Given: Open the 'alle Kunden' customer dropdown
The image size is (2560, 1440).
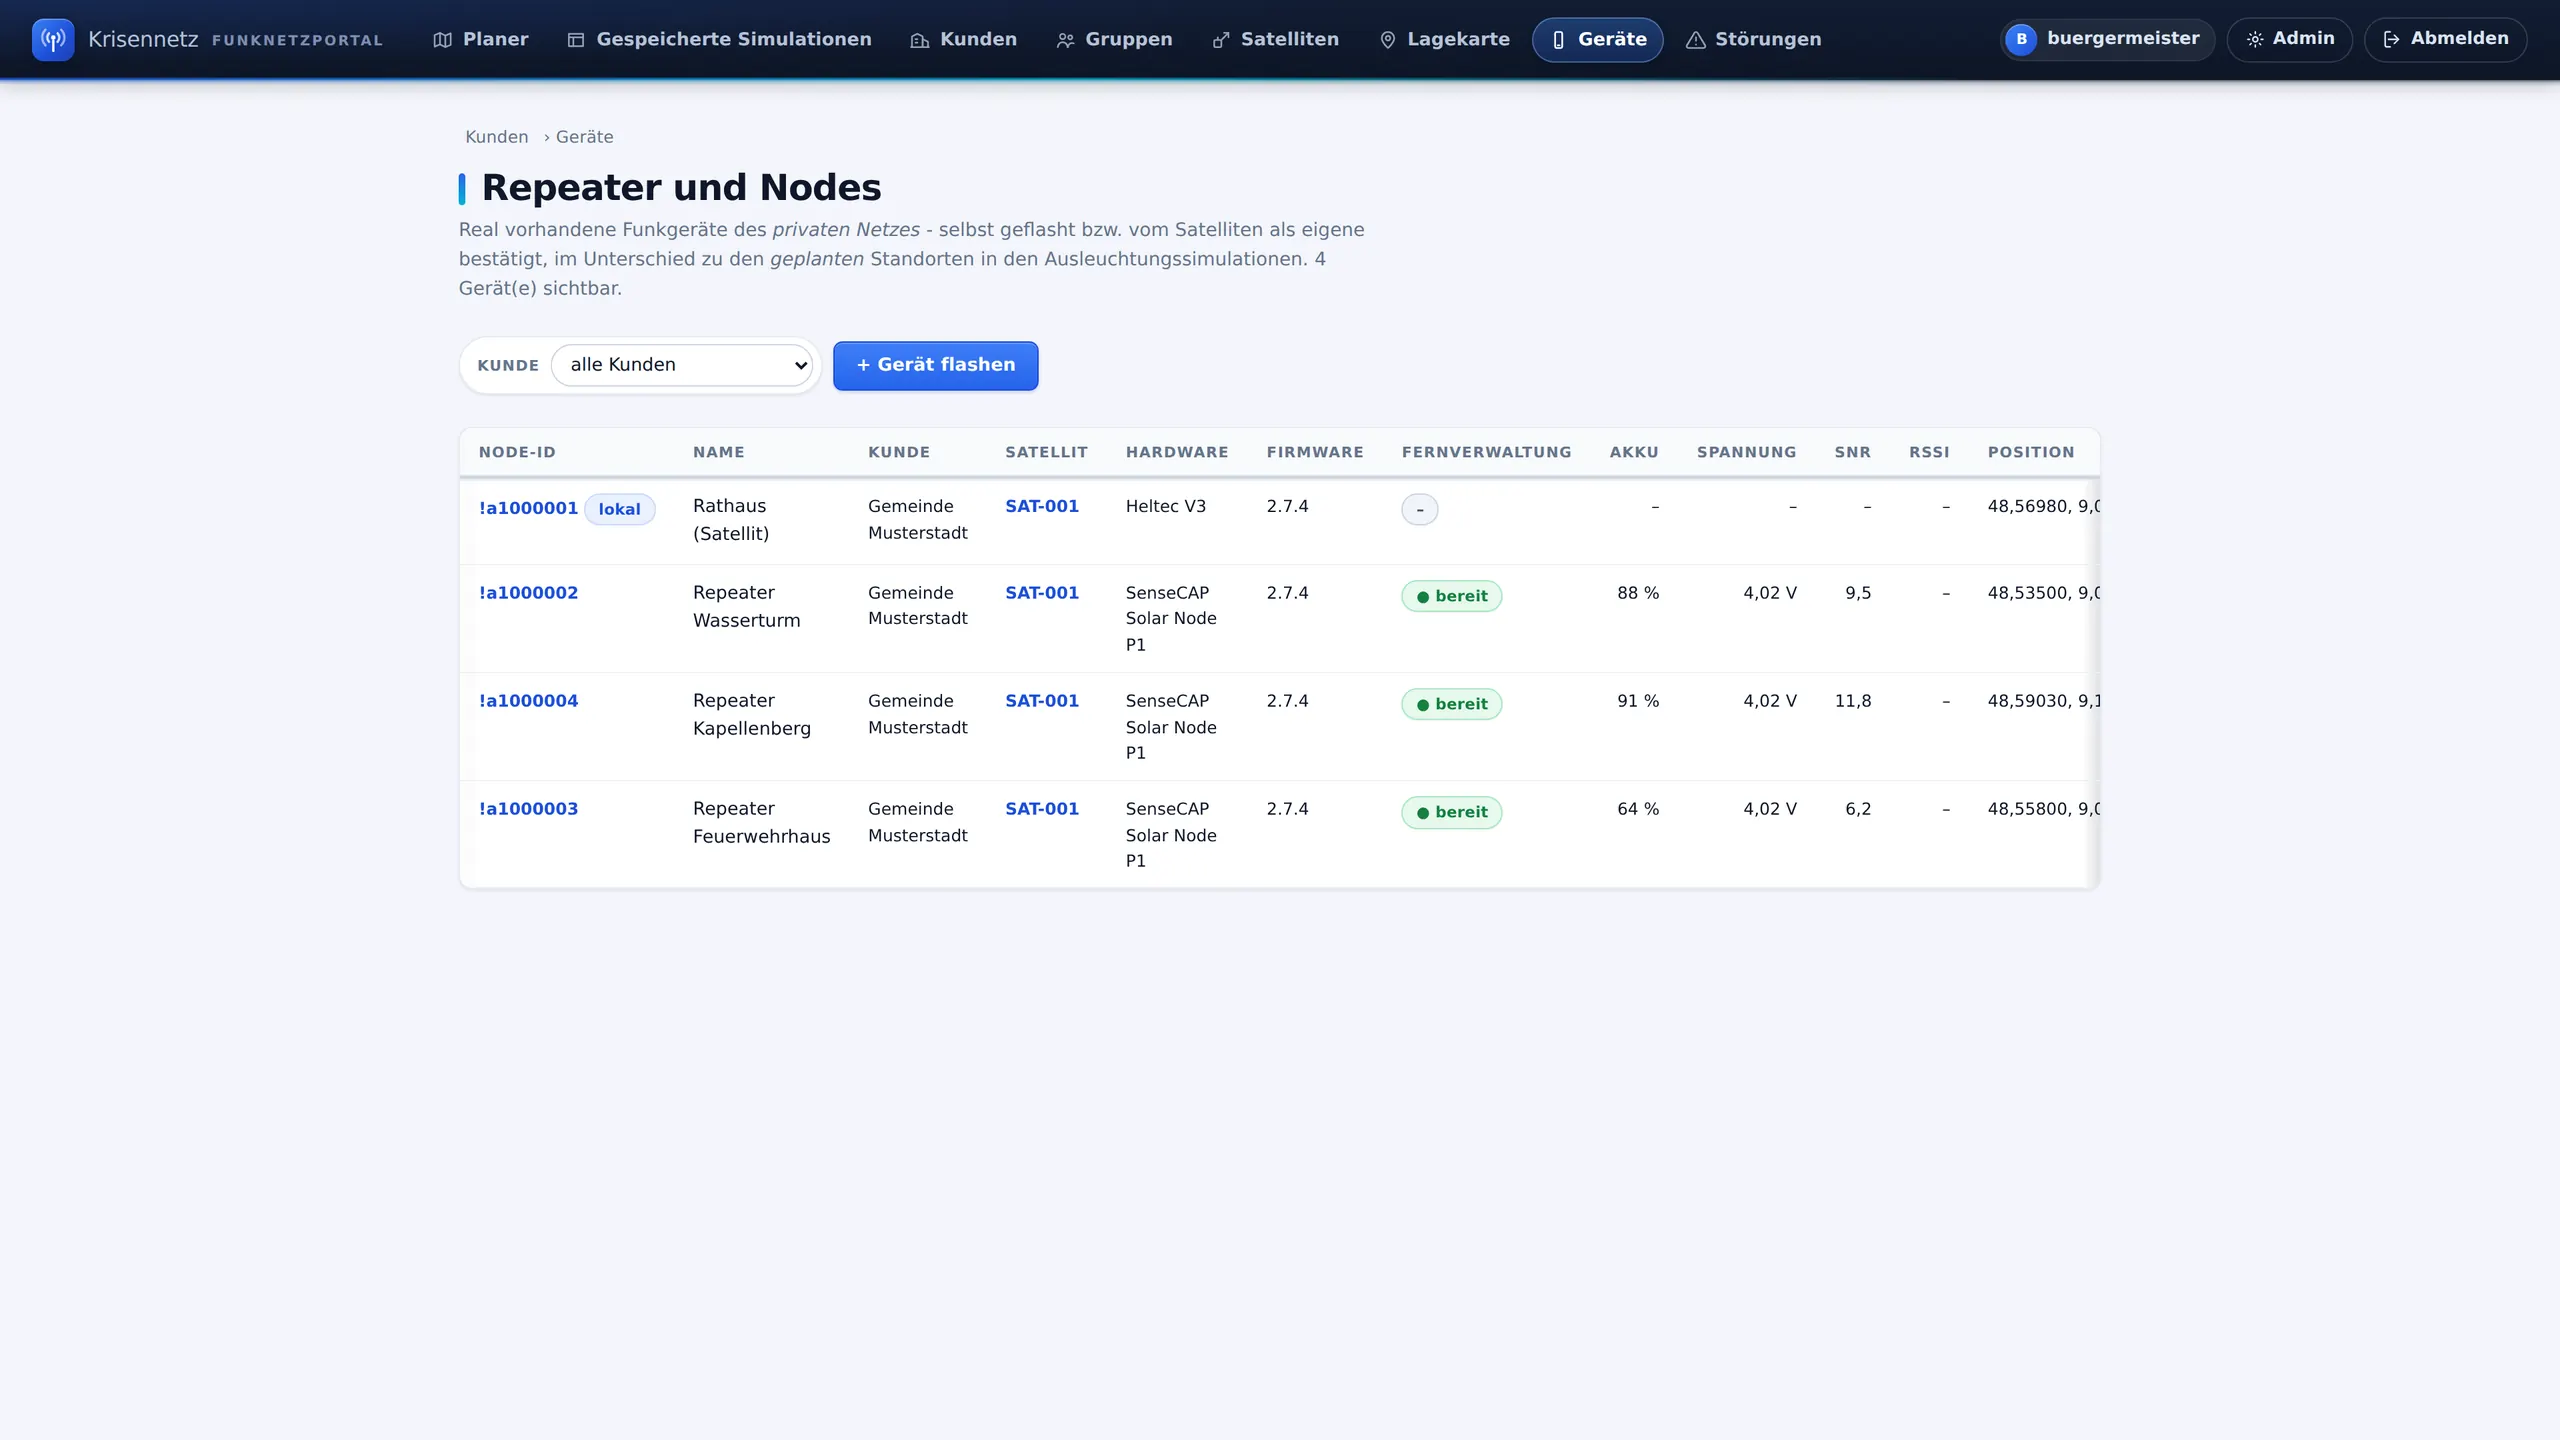Looking at the screenshot, I should point(682,365).
